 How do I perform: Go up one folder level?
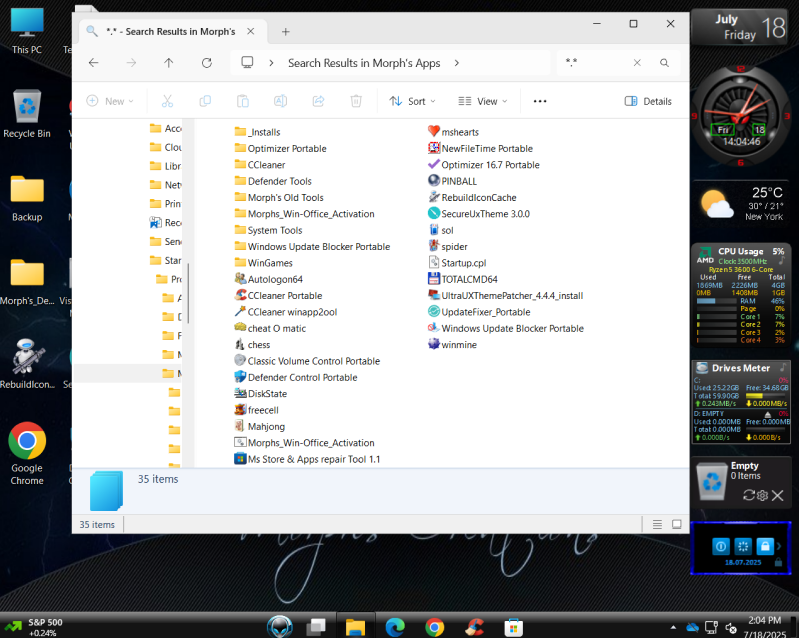169,63
